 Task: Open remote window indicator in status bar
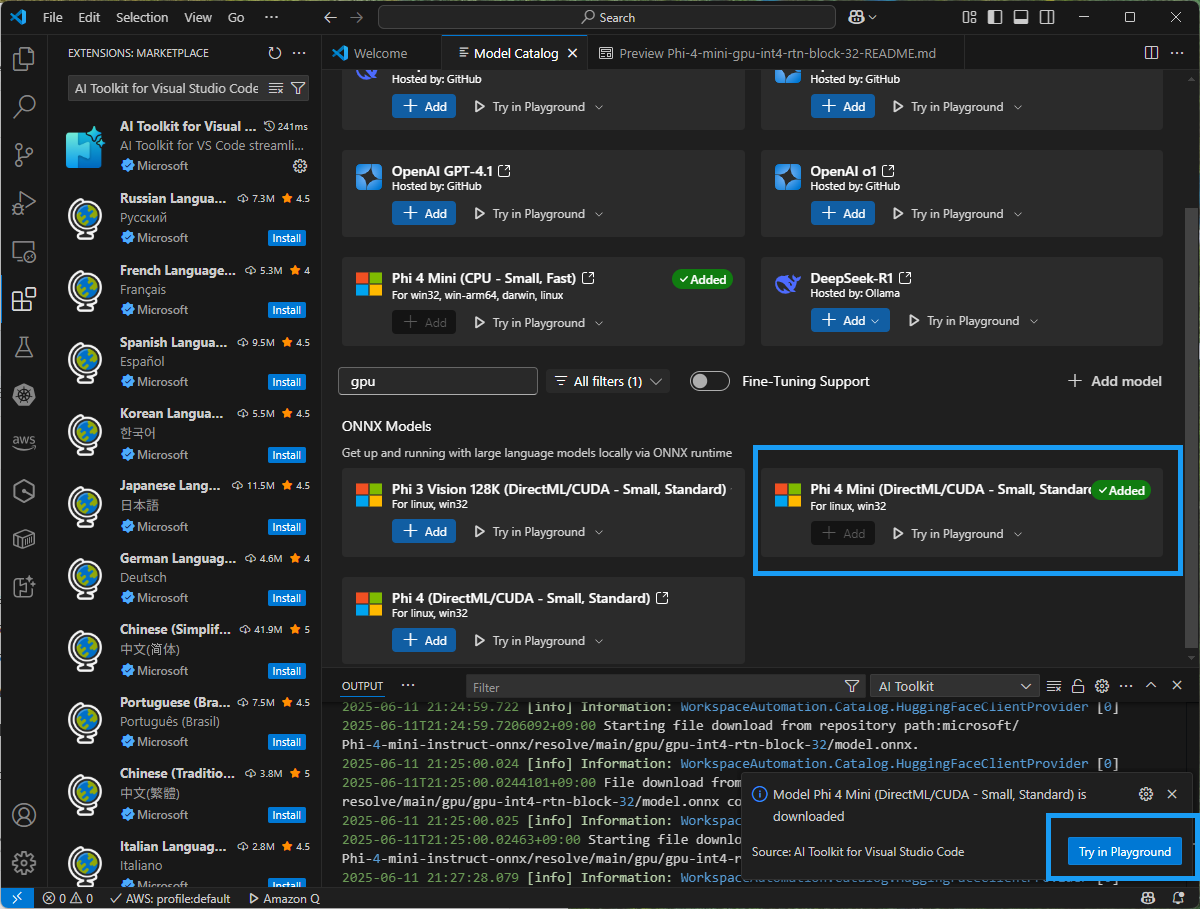click(x=17, y=898)
